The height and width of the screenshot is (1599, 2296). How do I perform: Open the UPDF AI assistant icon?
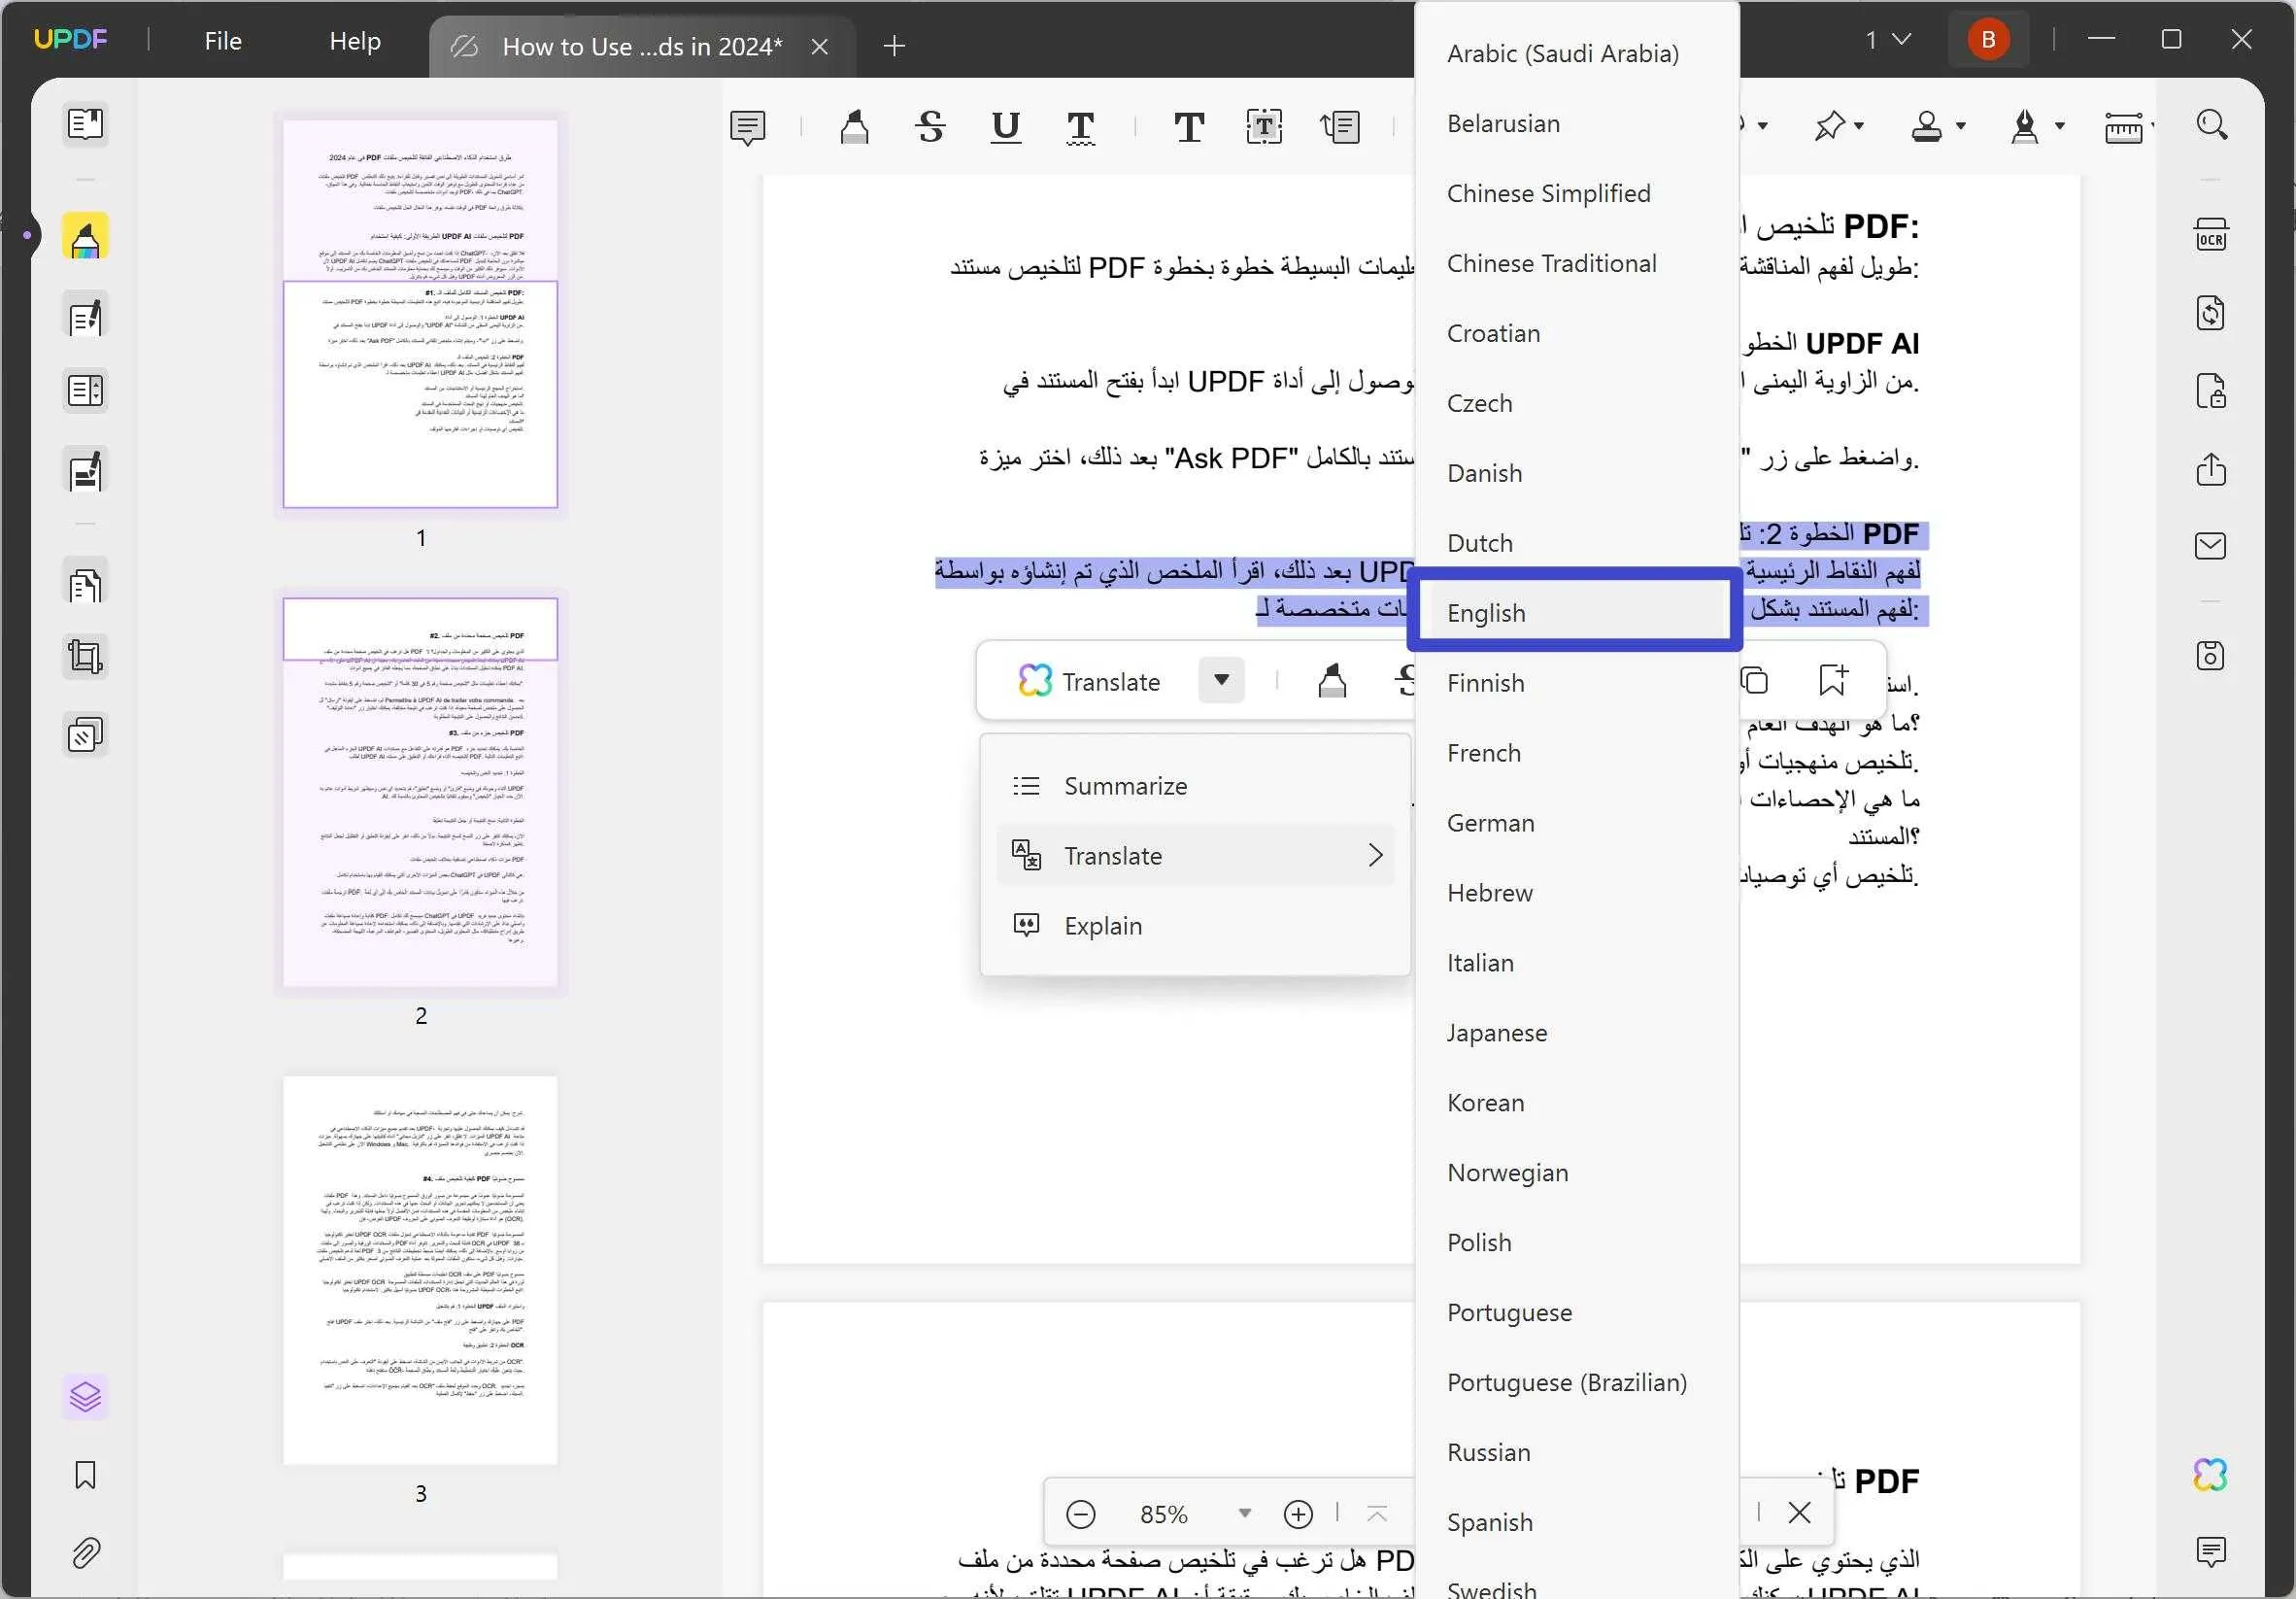click(x=2212, y=1474)
